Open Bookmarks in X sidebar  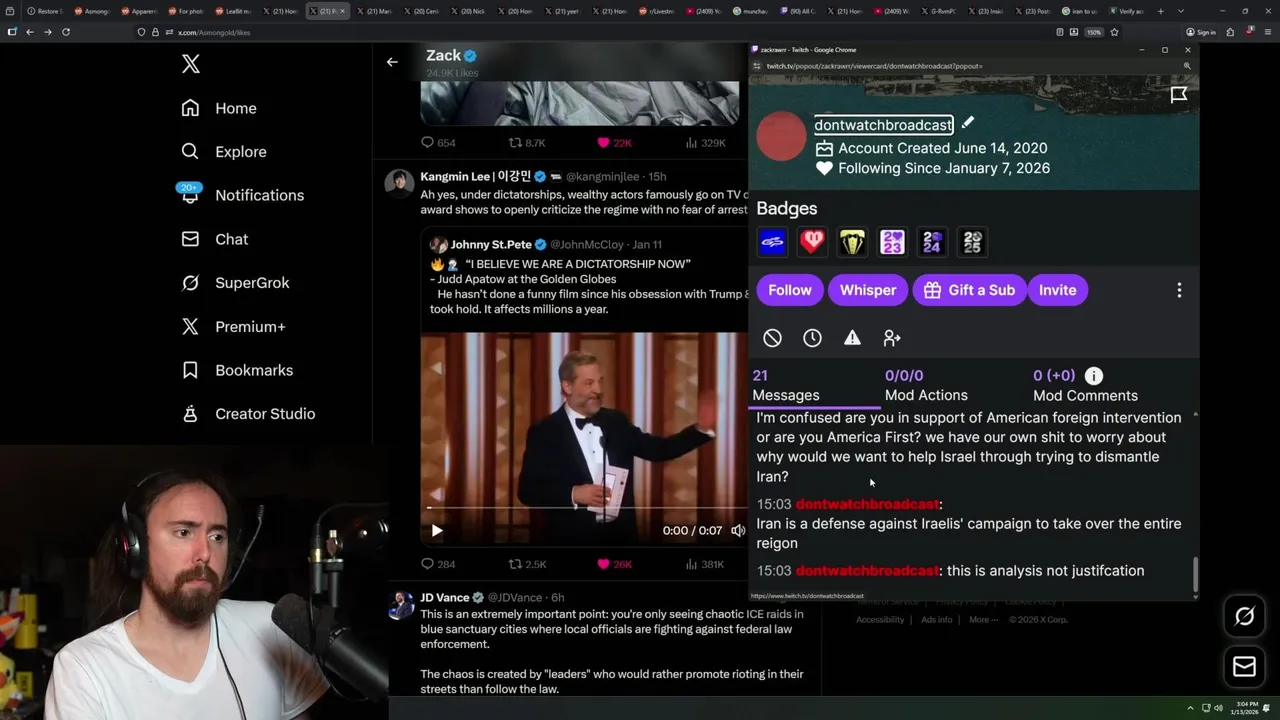[x=237, y=370]
